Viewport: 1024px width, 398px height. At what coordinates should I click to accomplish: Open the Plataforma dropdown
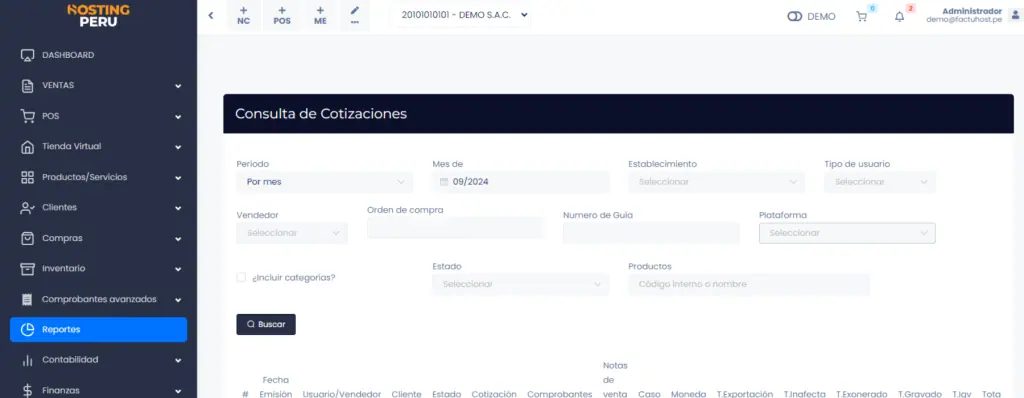(x=847, y=233)
